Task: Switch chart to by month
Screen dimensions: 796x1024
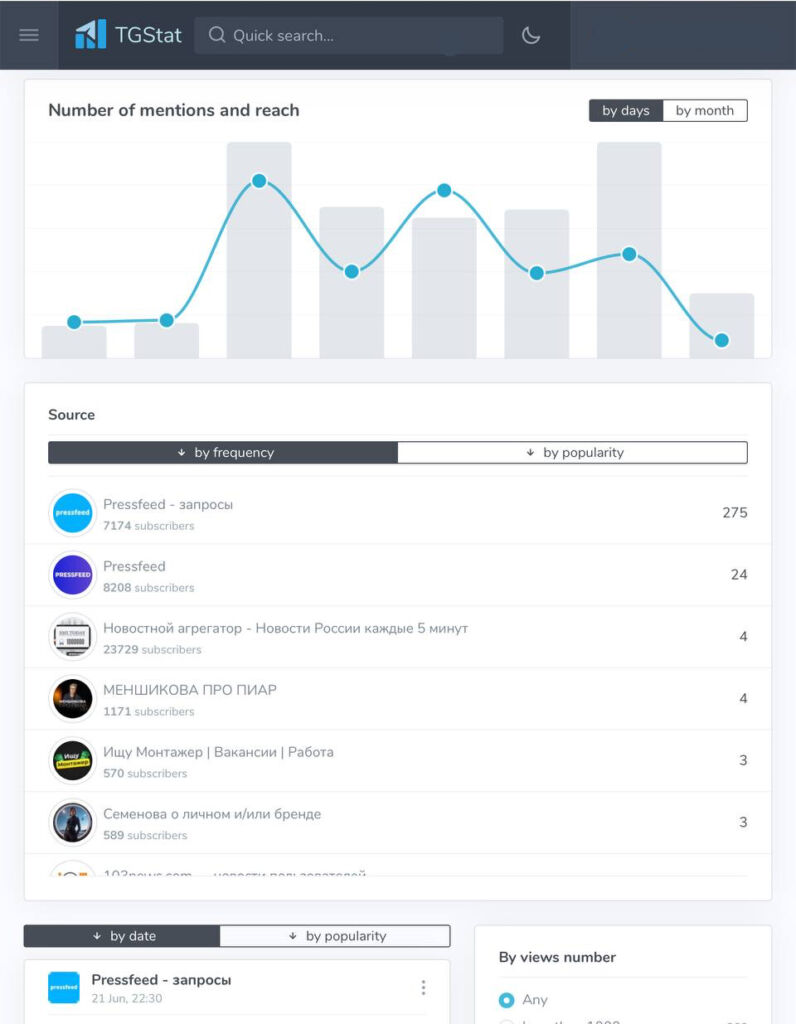Action: point(705,110)
